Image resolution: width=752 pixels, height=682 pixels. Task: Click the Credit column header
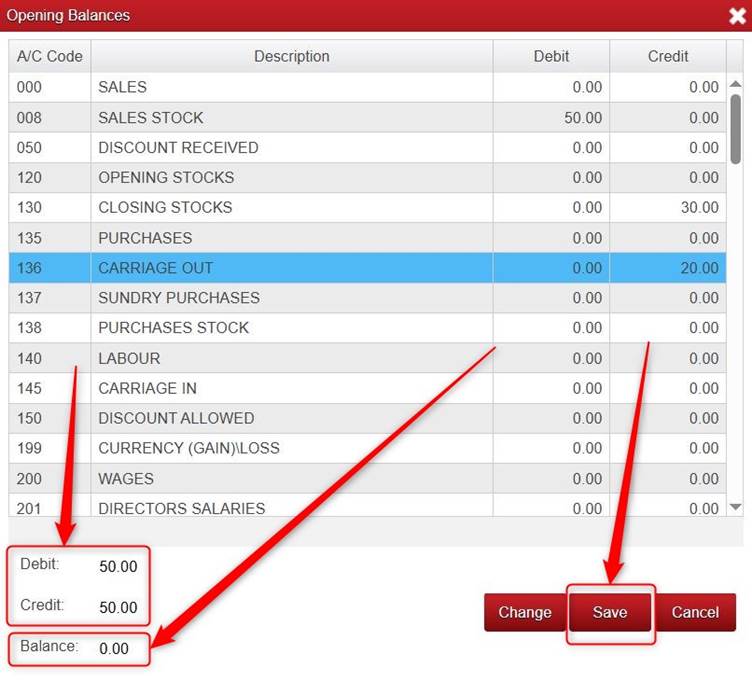tap(668, 56)
